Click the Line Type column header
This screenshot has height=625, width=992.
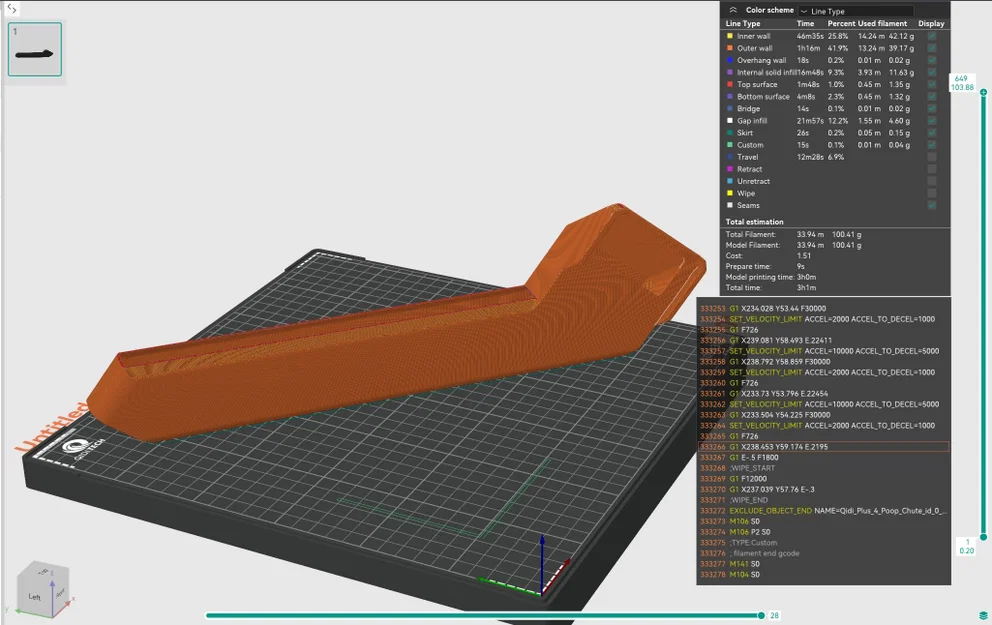743,23
